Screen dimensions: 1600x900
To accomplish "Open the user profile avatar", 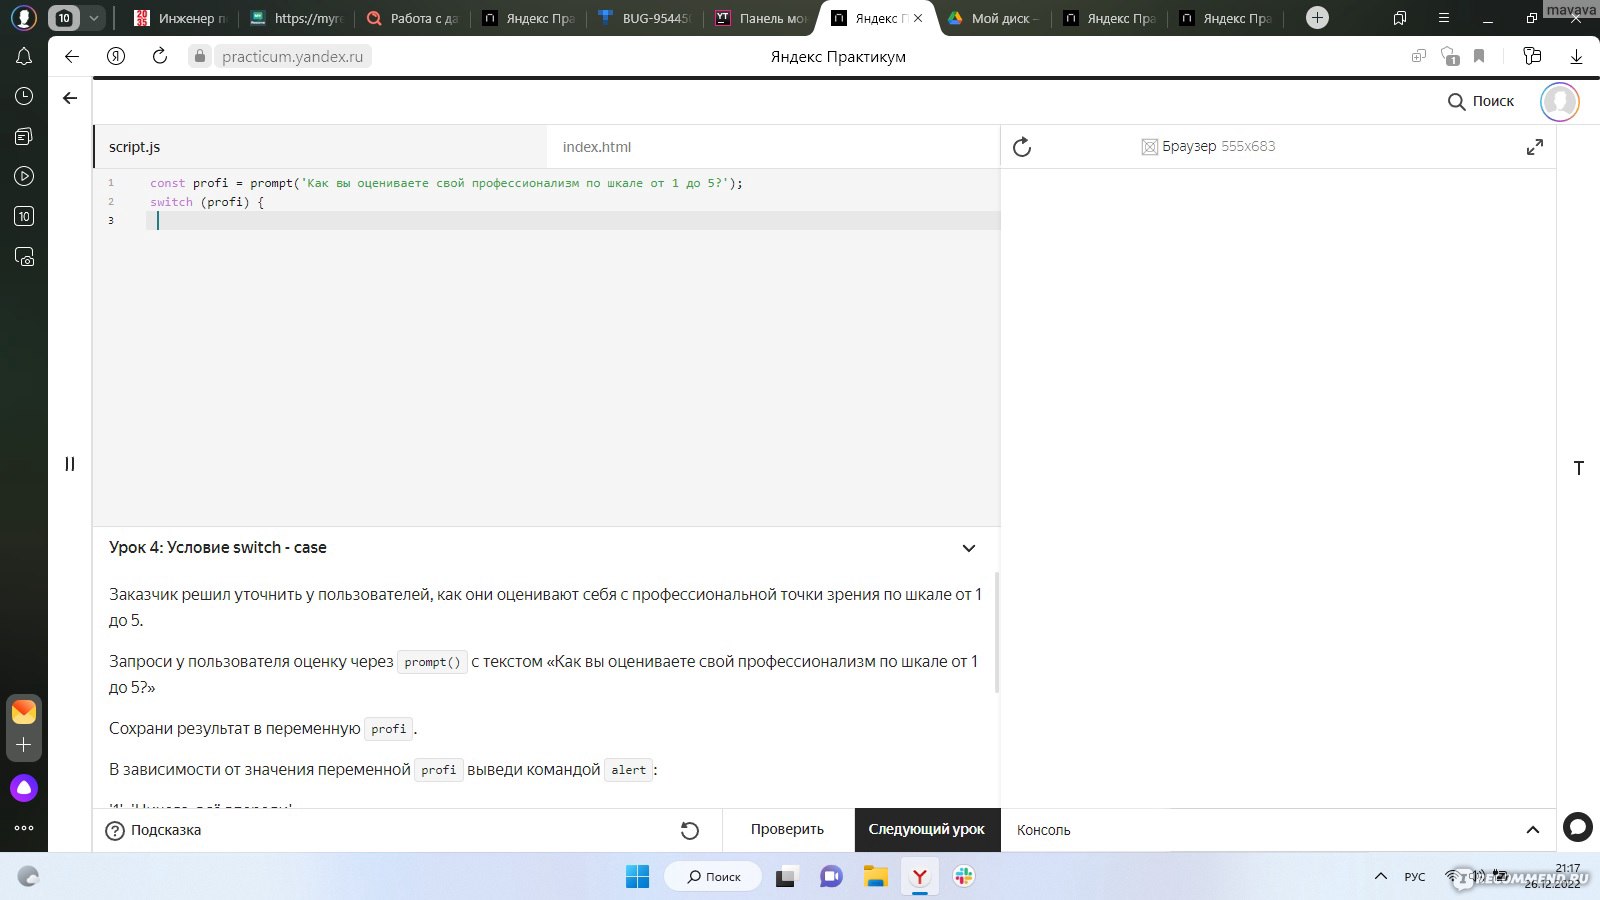I will click(x=1559, y=101).
